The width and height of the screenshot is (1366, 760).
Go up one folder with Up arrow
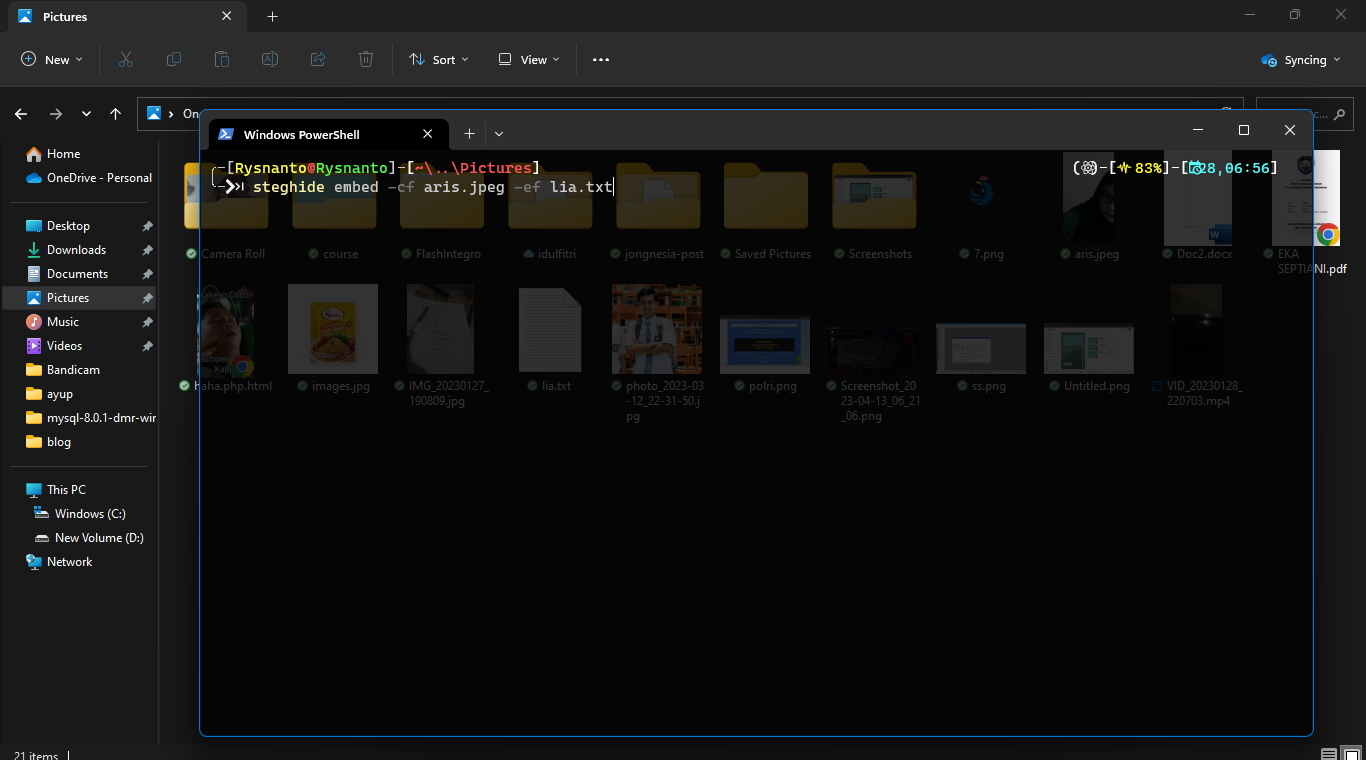click(116, 114)
